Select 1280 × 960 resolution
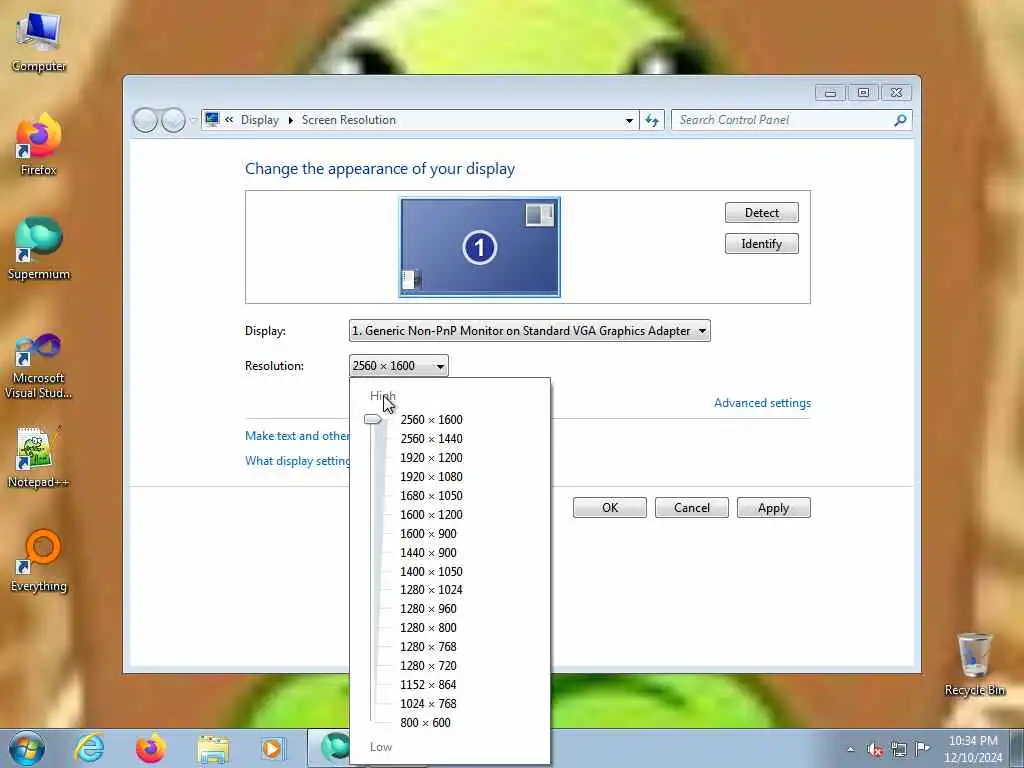Image resolution: width=1024 pixels, height=768 pixels. click(428, 609)
